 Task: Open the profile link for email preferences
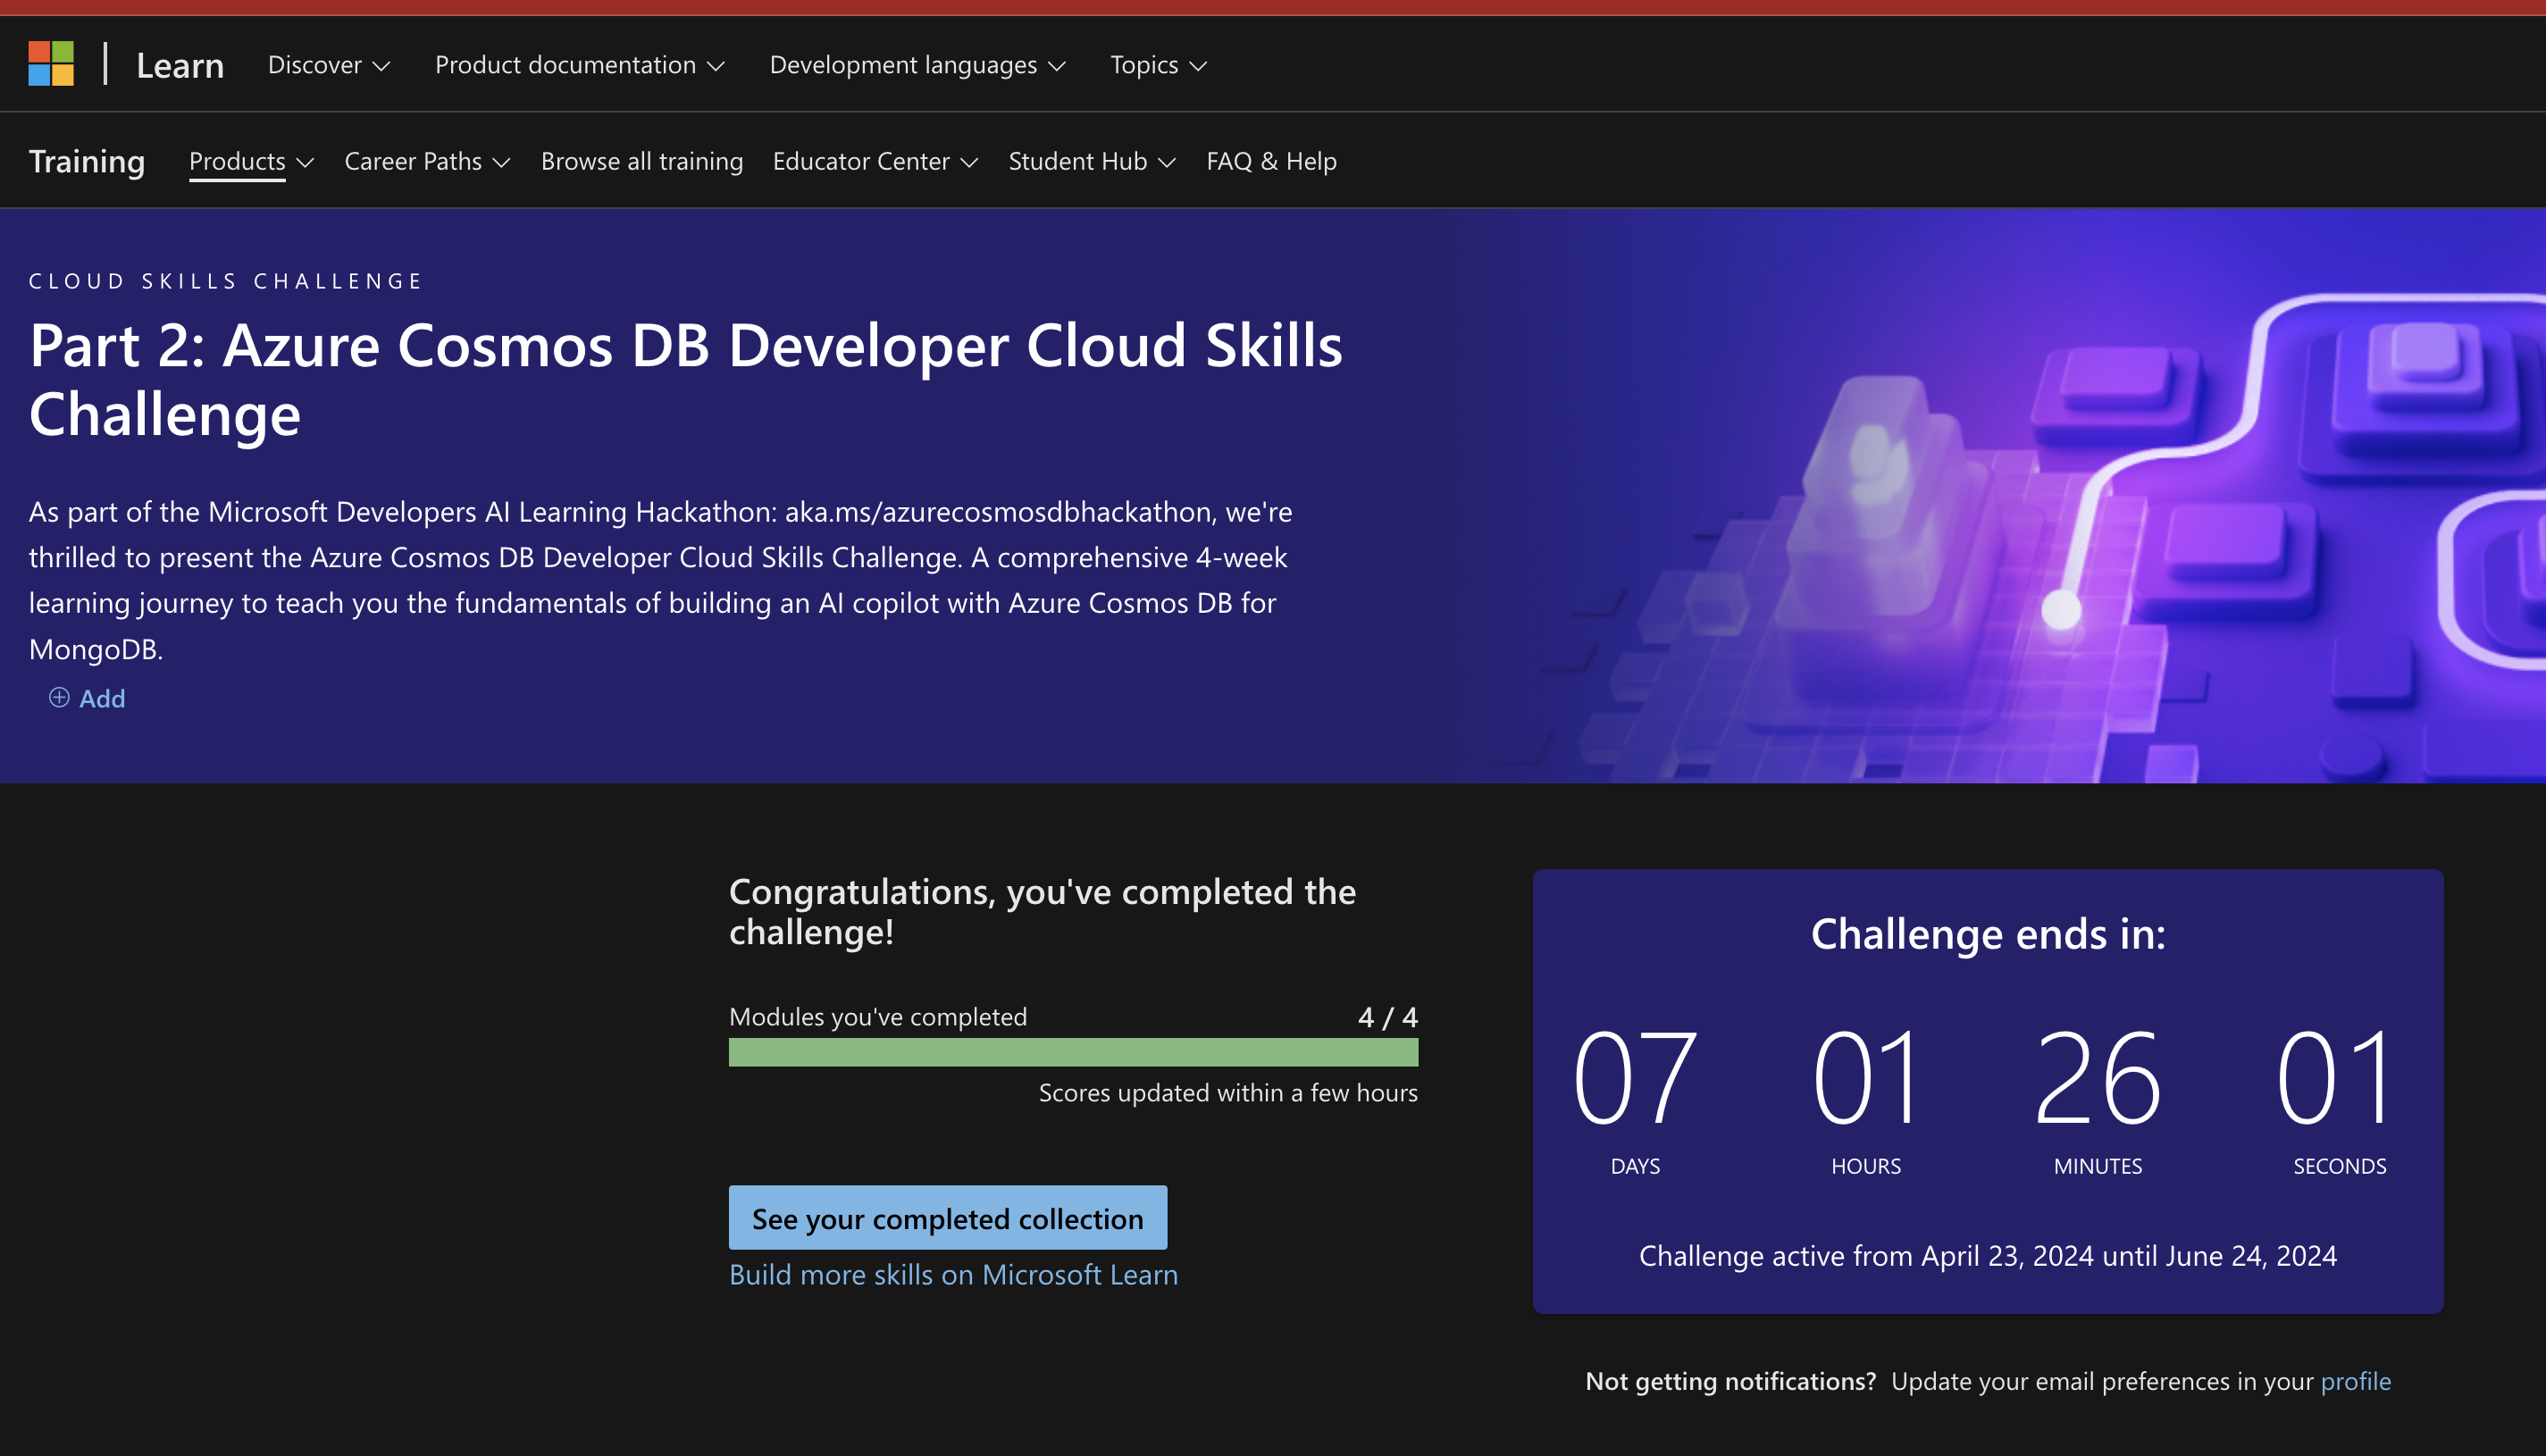point(2355,1381)
